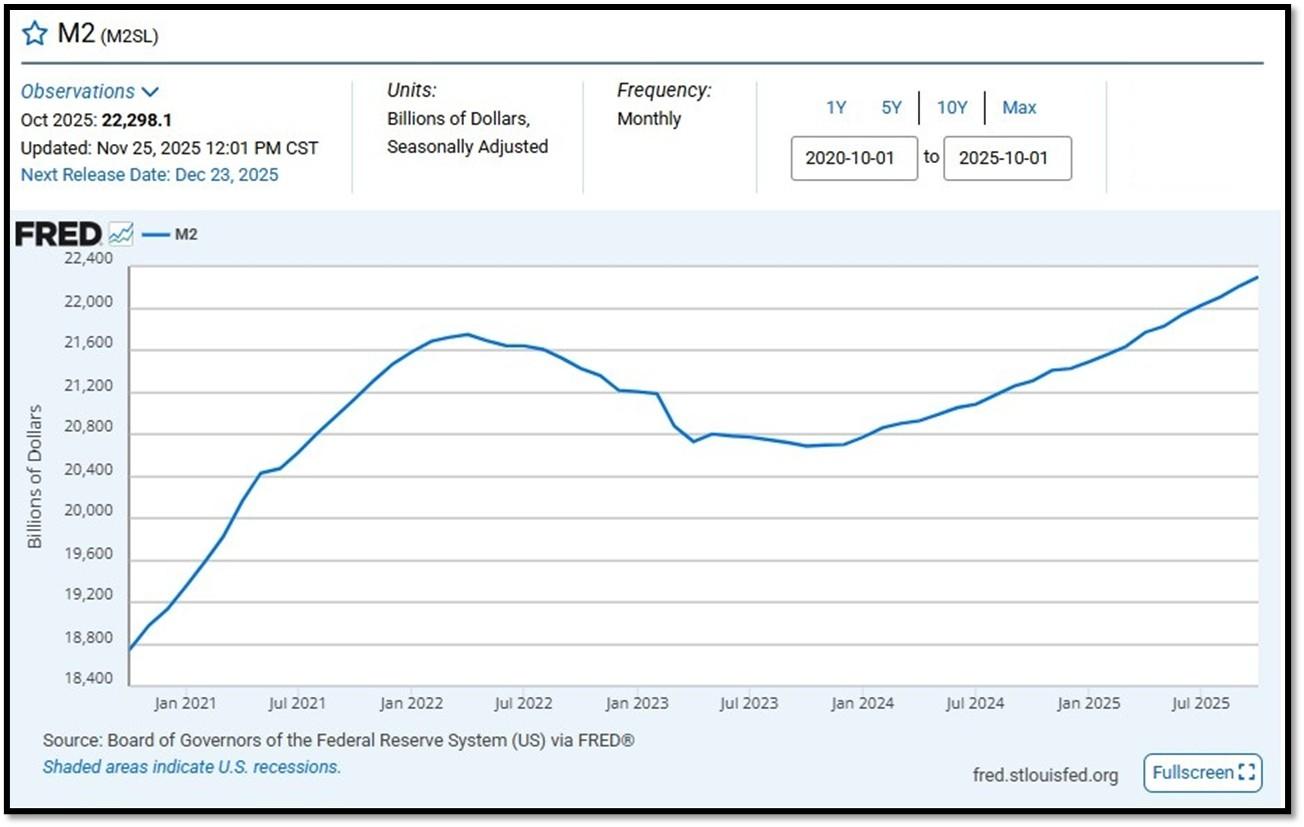This screenshot has height=827, width=1304.
Task: Expand the Observations dropdown chevron
Action: coord(150,92)
